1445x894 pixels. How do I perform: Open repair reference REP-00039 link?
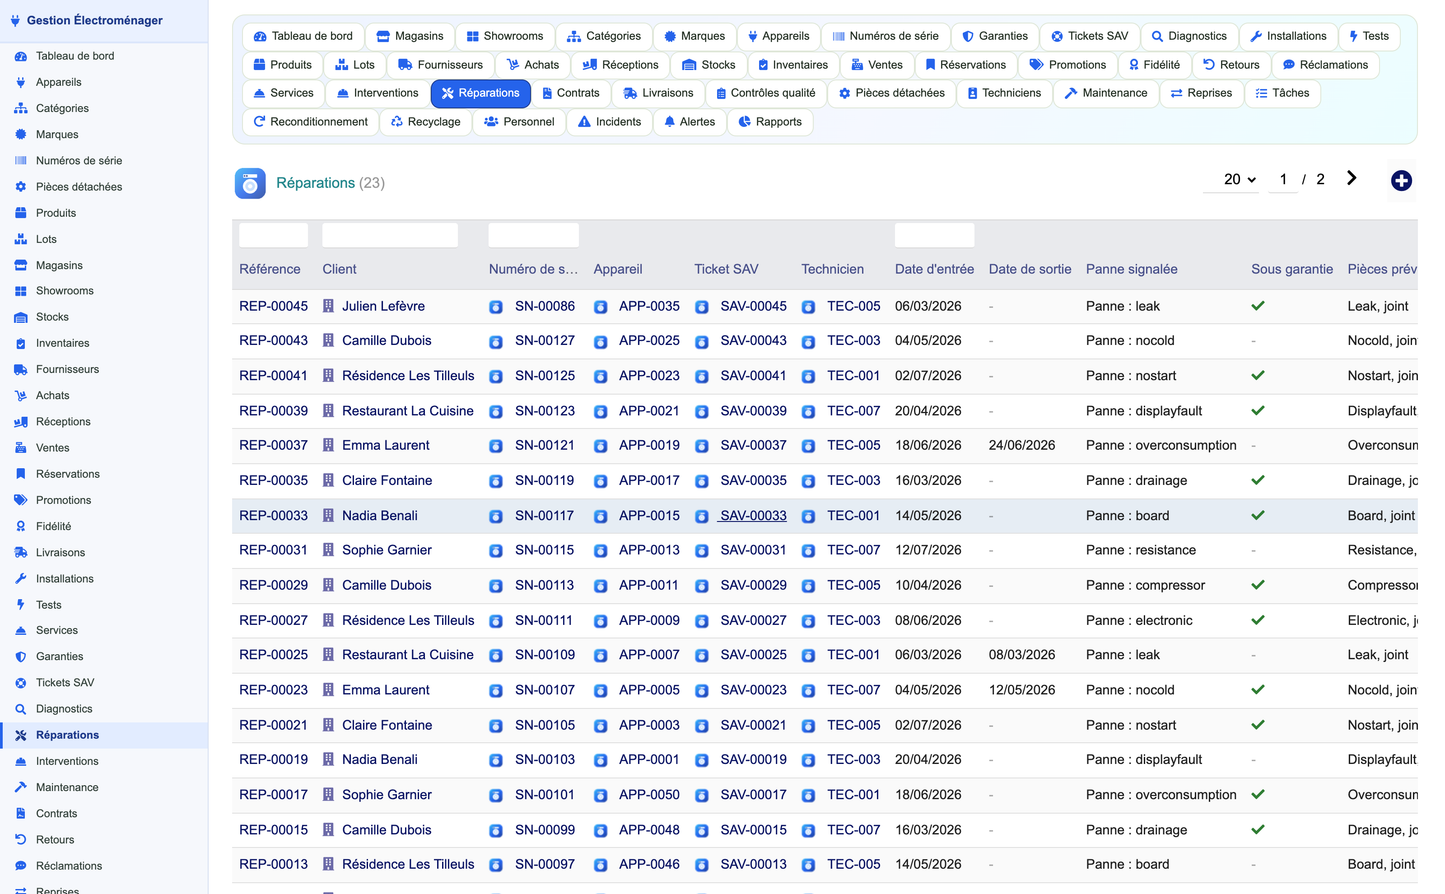(x=273, y=411)
